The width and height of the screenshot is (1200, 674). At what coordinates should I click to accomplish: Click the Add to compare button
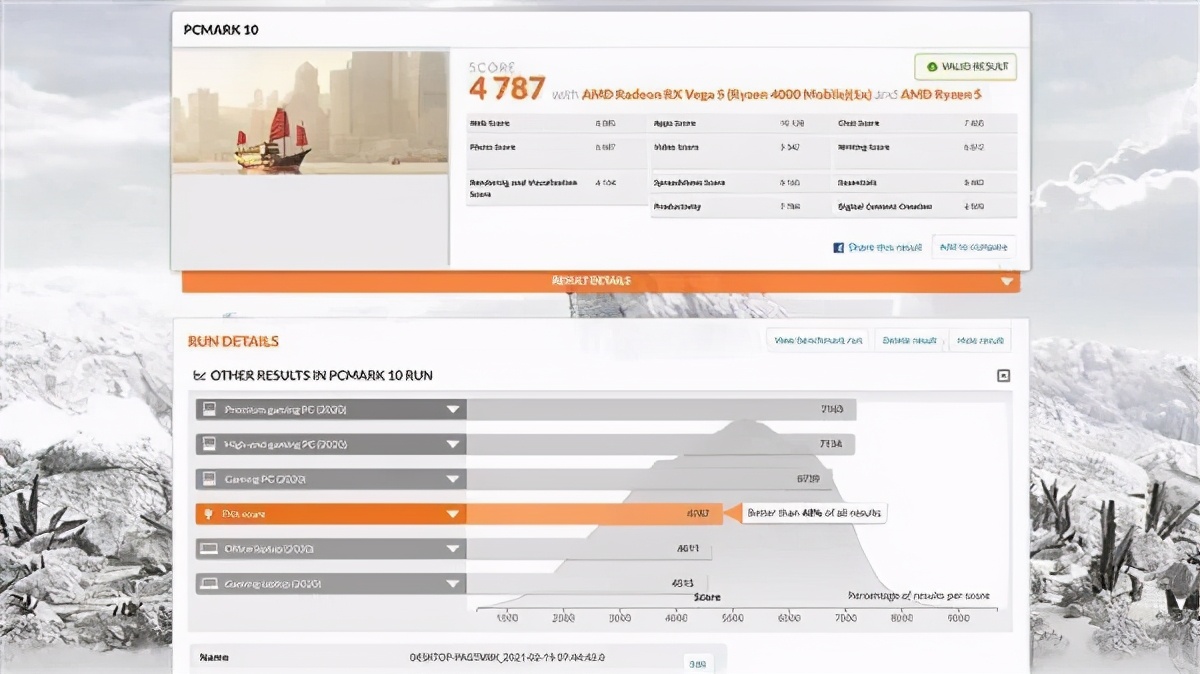(x=973, y=247)
